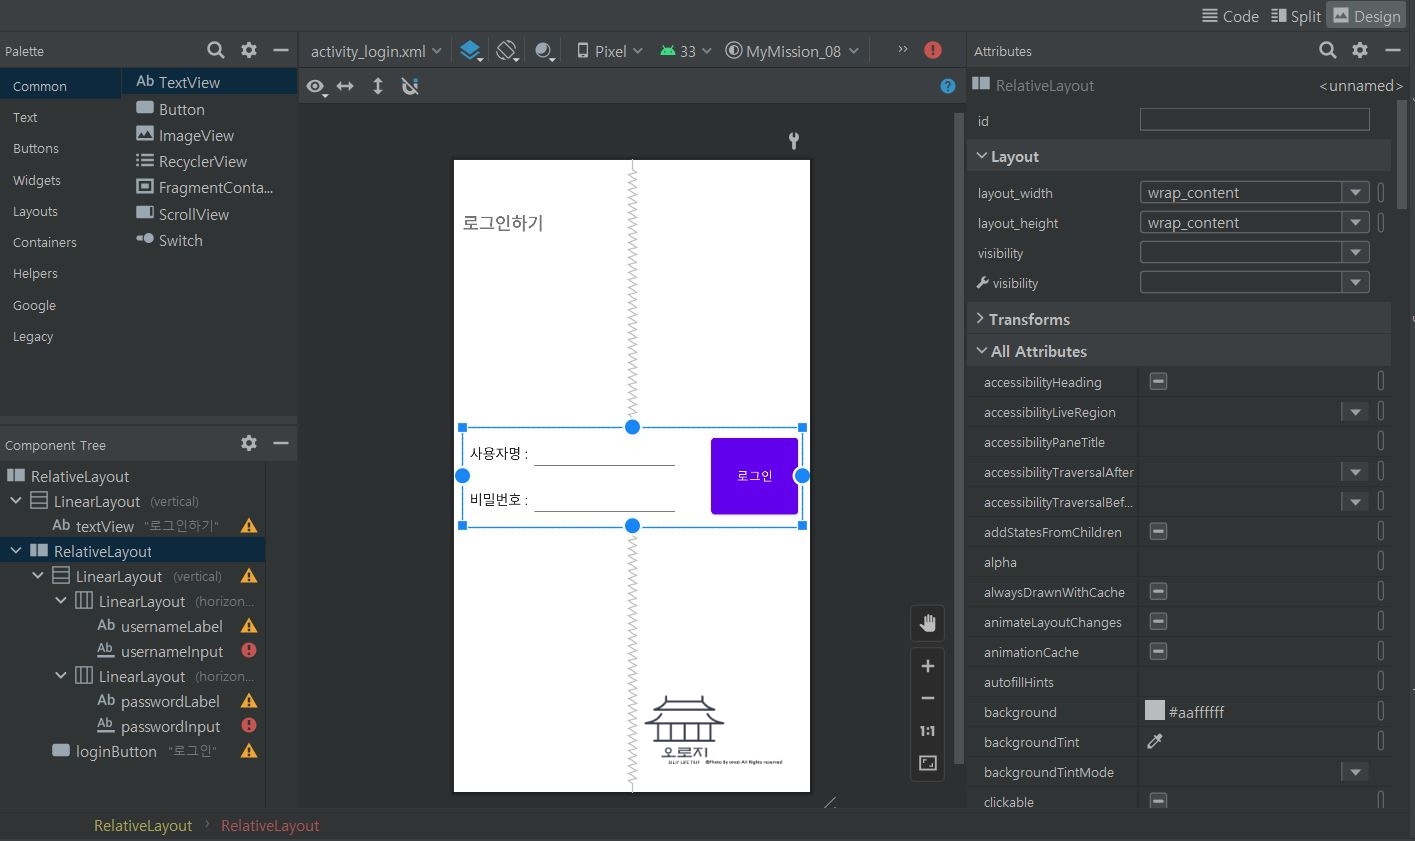Search the Attributes panel

click(x=1327, y=50)
